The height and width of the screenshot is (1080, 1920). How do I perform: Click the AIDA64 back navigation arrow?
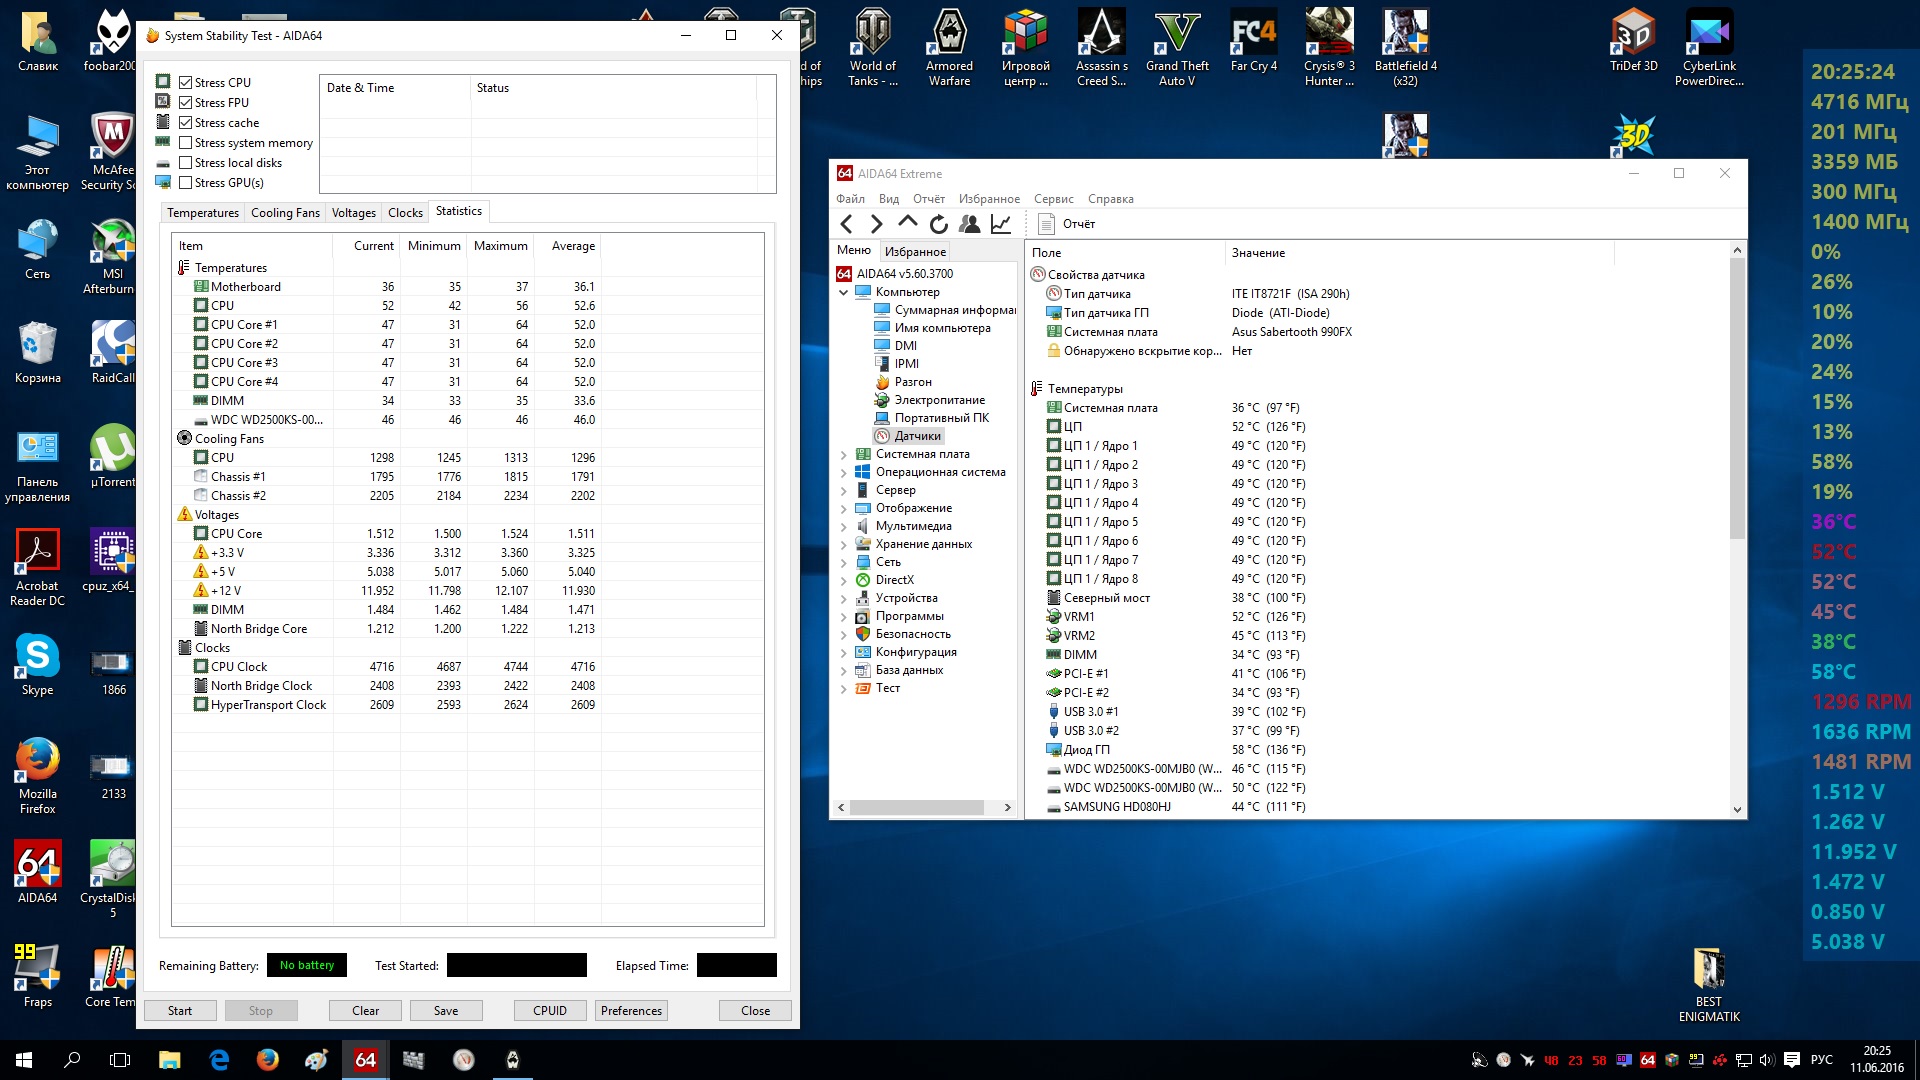(847, 224)
